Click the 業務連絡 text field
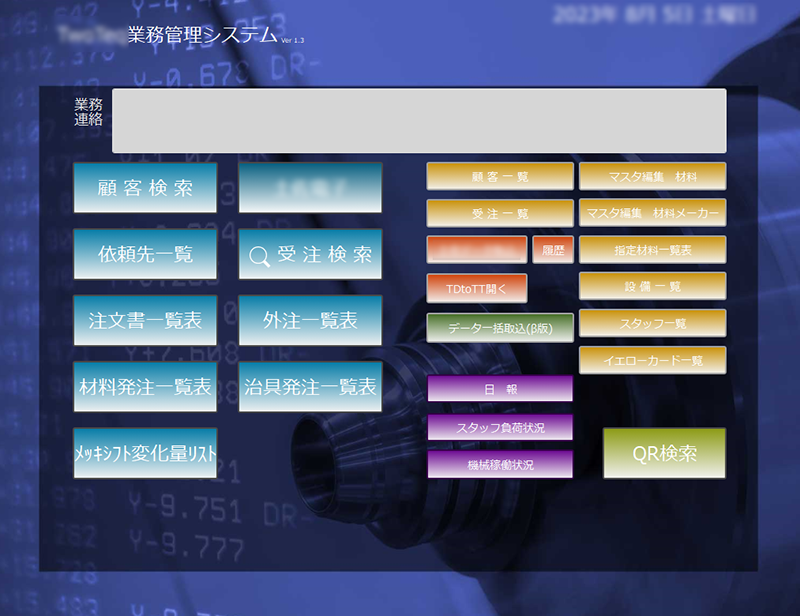 pyautogui.click(x=418, y=121)
